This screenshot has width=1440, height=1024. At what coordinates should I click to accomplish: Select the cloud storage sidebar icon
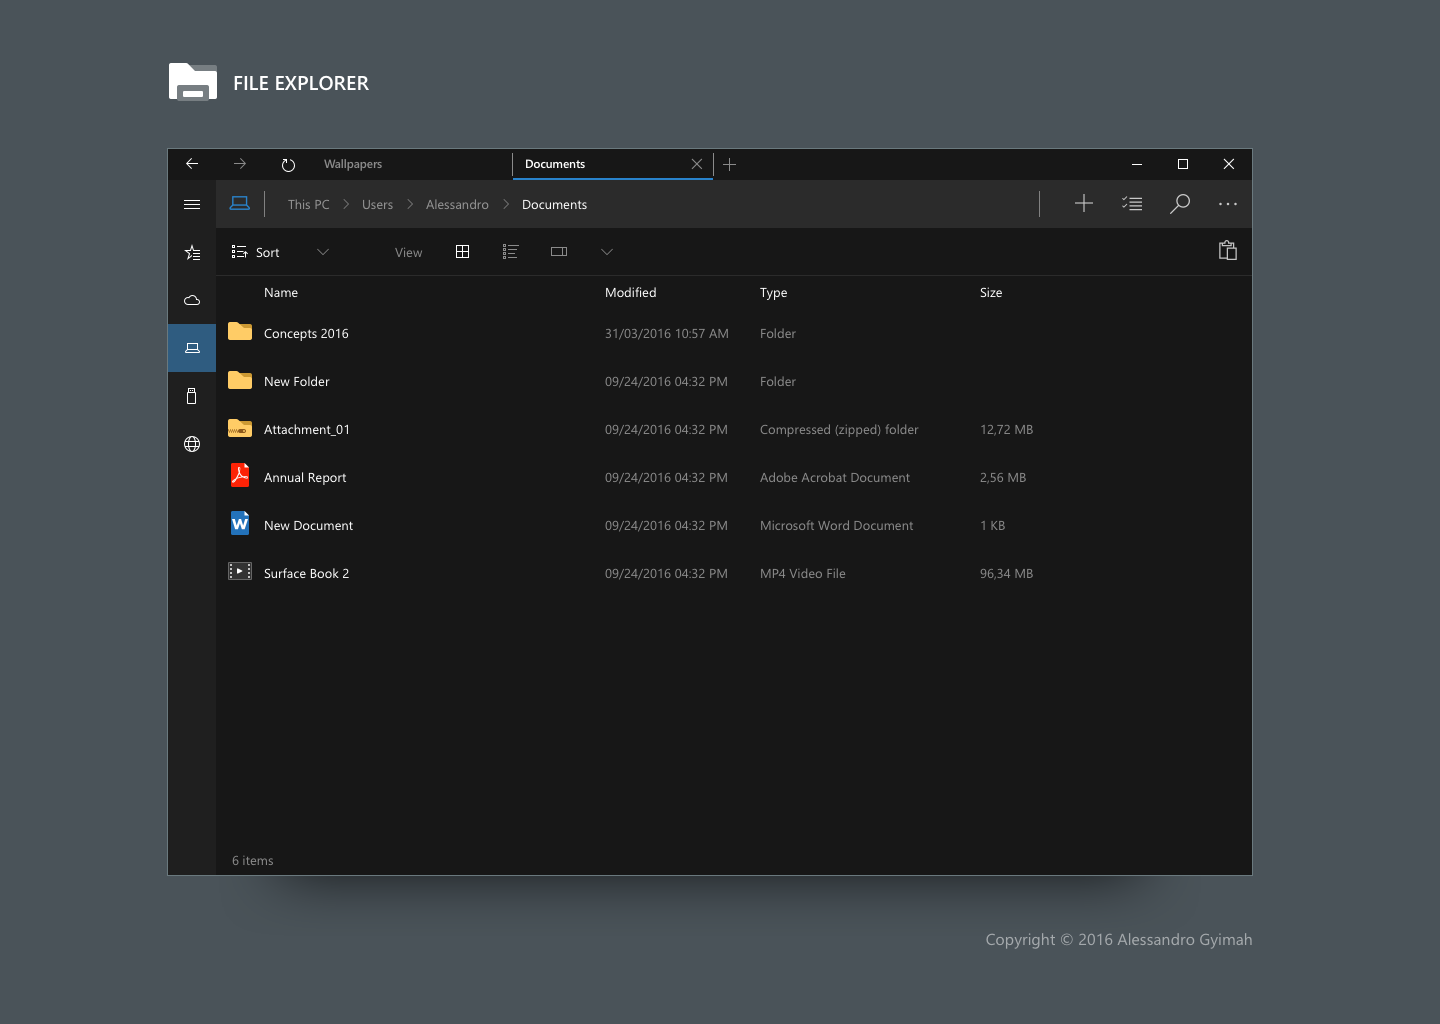coord(192,300)
